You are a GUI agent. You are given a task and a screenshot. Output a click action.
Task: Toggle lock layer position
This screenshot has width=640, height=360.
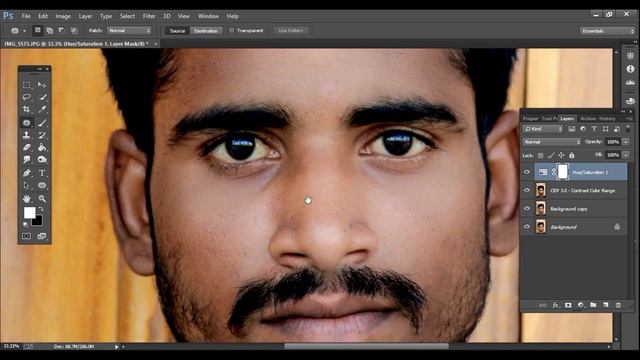point(561,155)
